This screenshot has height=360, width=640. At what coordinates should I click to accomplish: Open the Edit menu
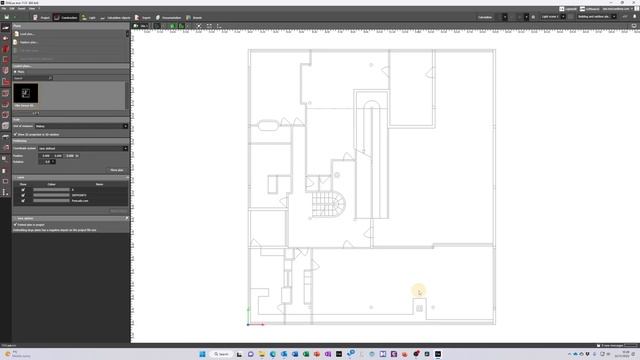pos(12,9)
